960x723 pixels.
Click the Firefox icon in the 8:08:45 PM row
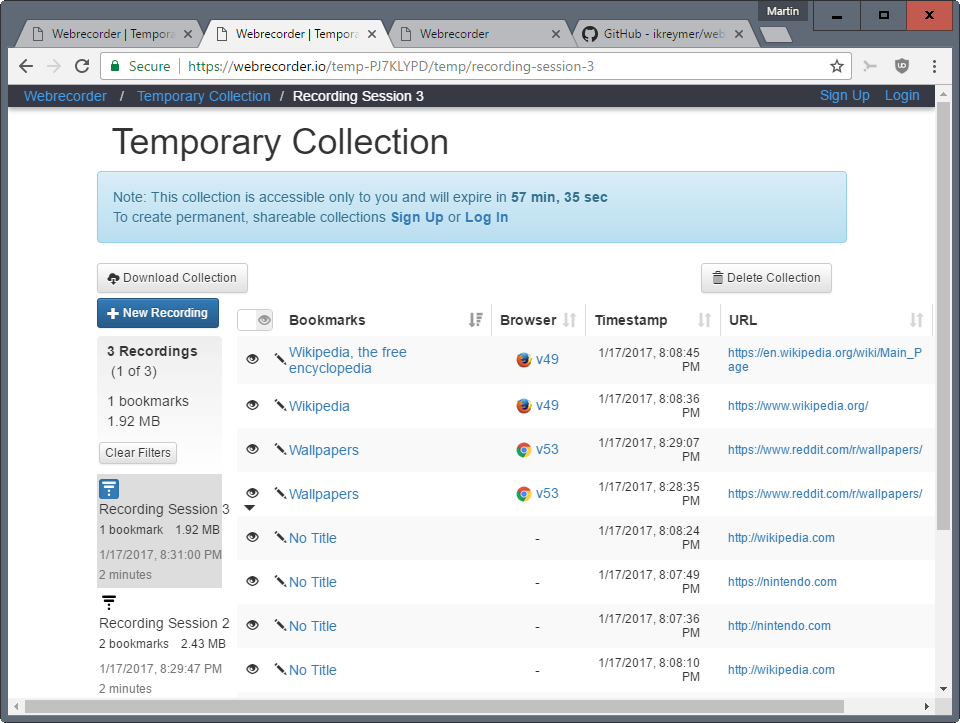tap(523, 359)
